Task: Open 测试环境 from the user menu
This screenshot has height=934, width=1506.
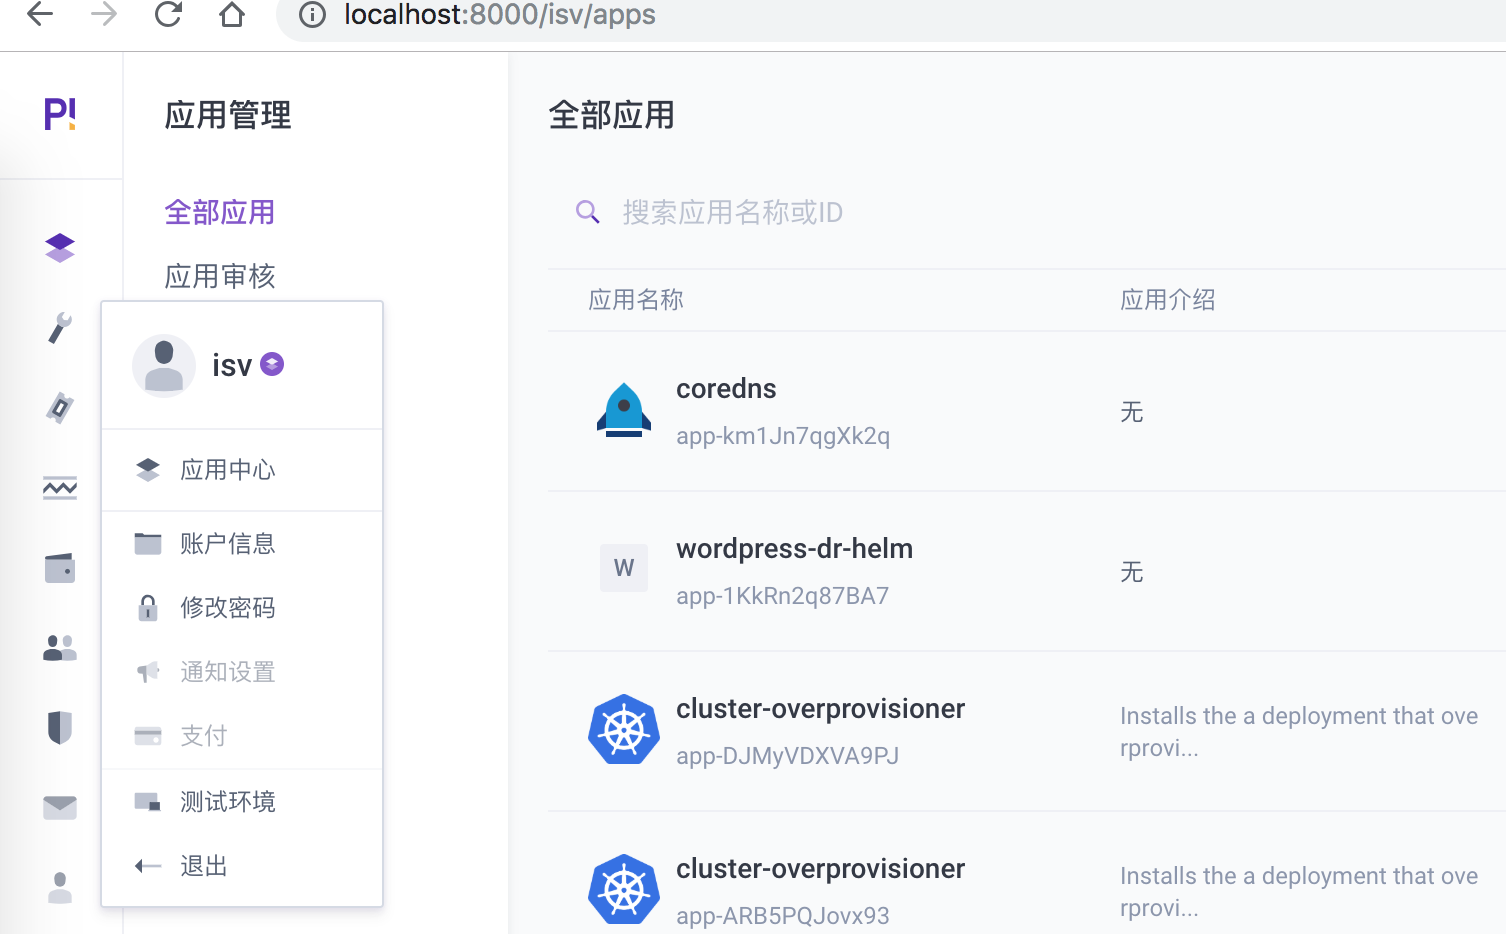Action: tap(227, 801)
